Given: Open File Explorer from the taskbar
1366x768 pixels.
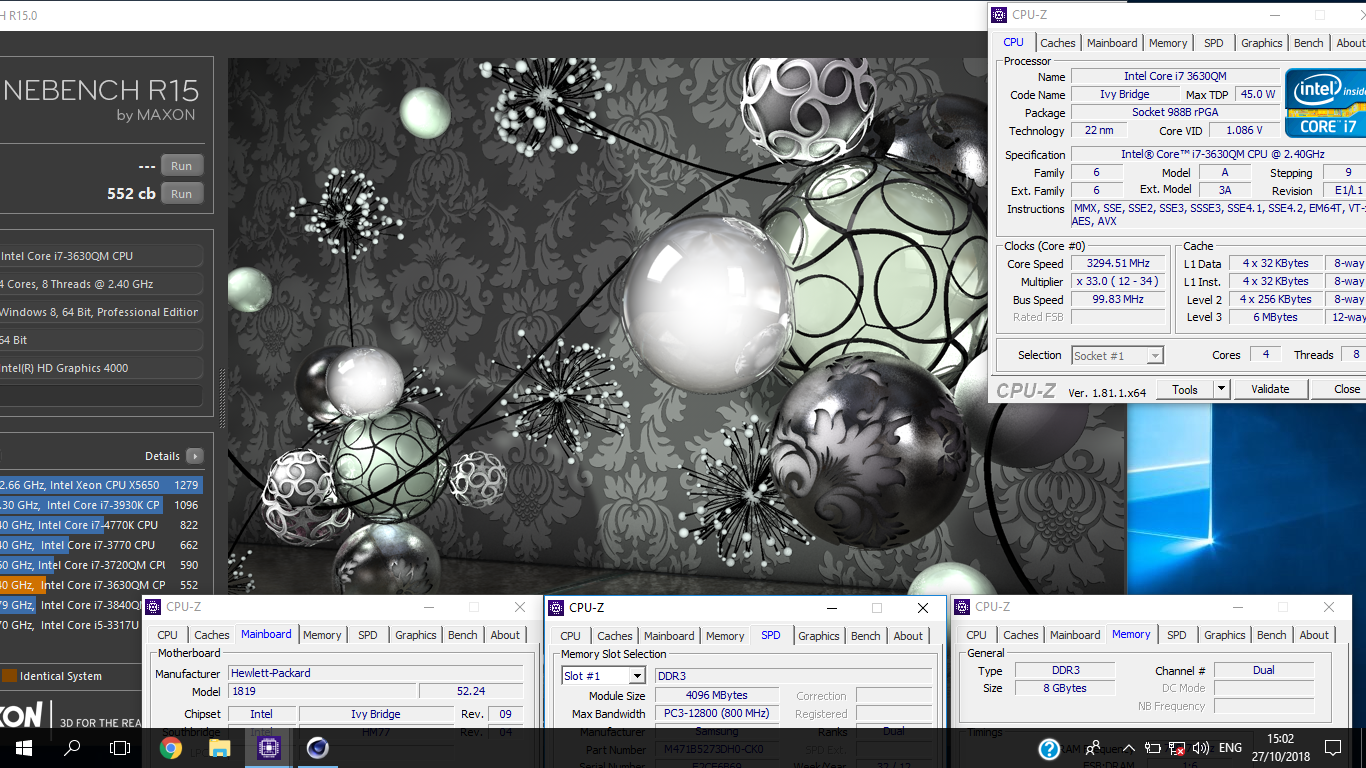Looking at the screenshot, I should (x=219, y=748).
